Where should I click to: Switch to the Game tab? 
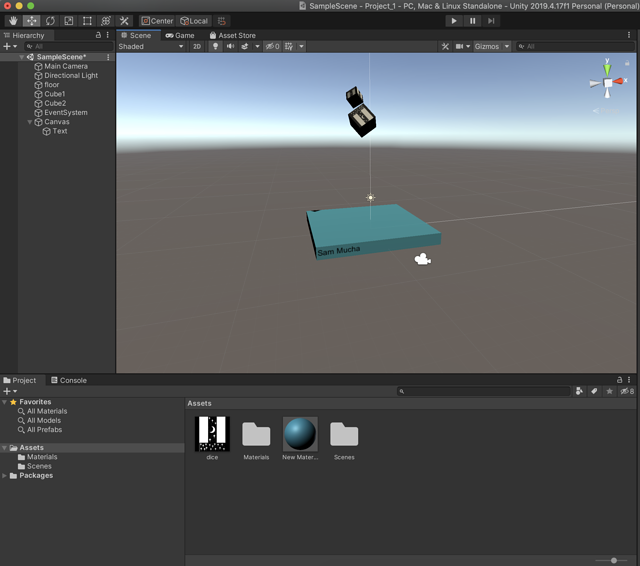click(180, 36)
